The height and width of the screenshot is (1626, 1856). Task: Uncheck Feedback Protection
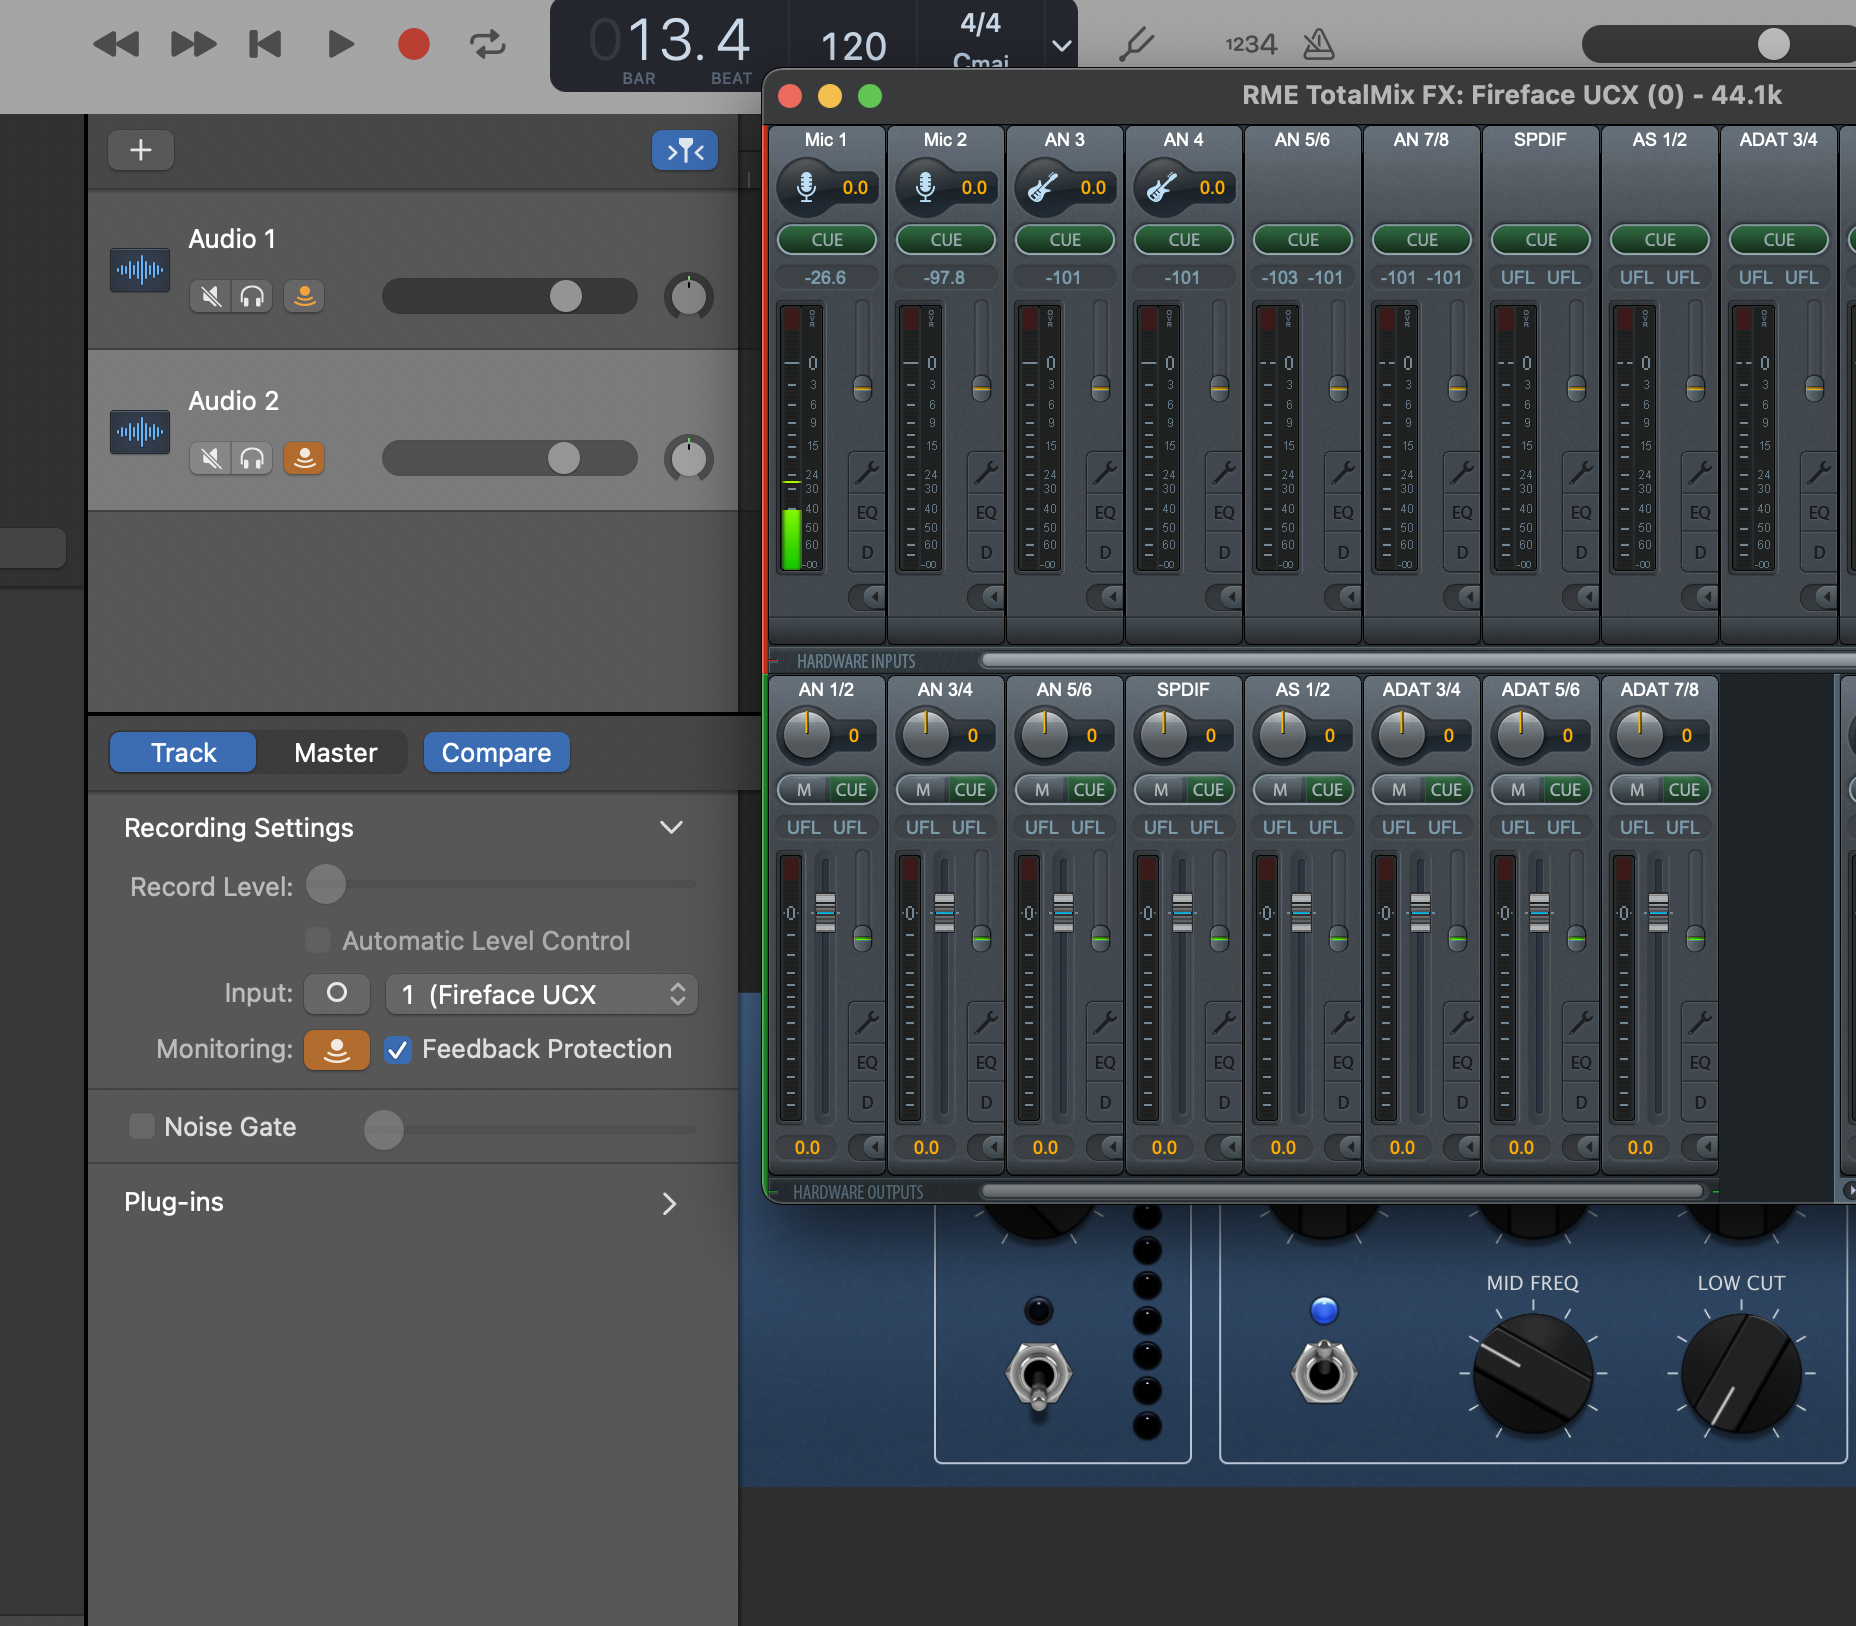(x=398, y=1049)
